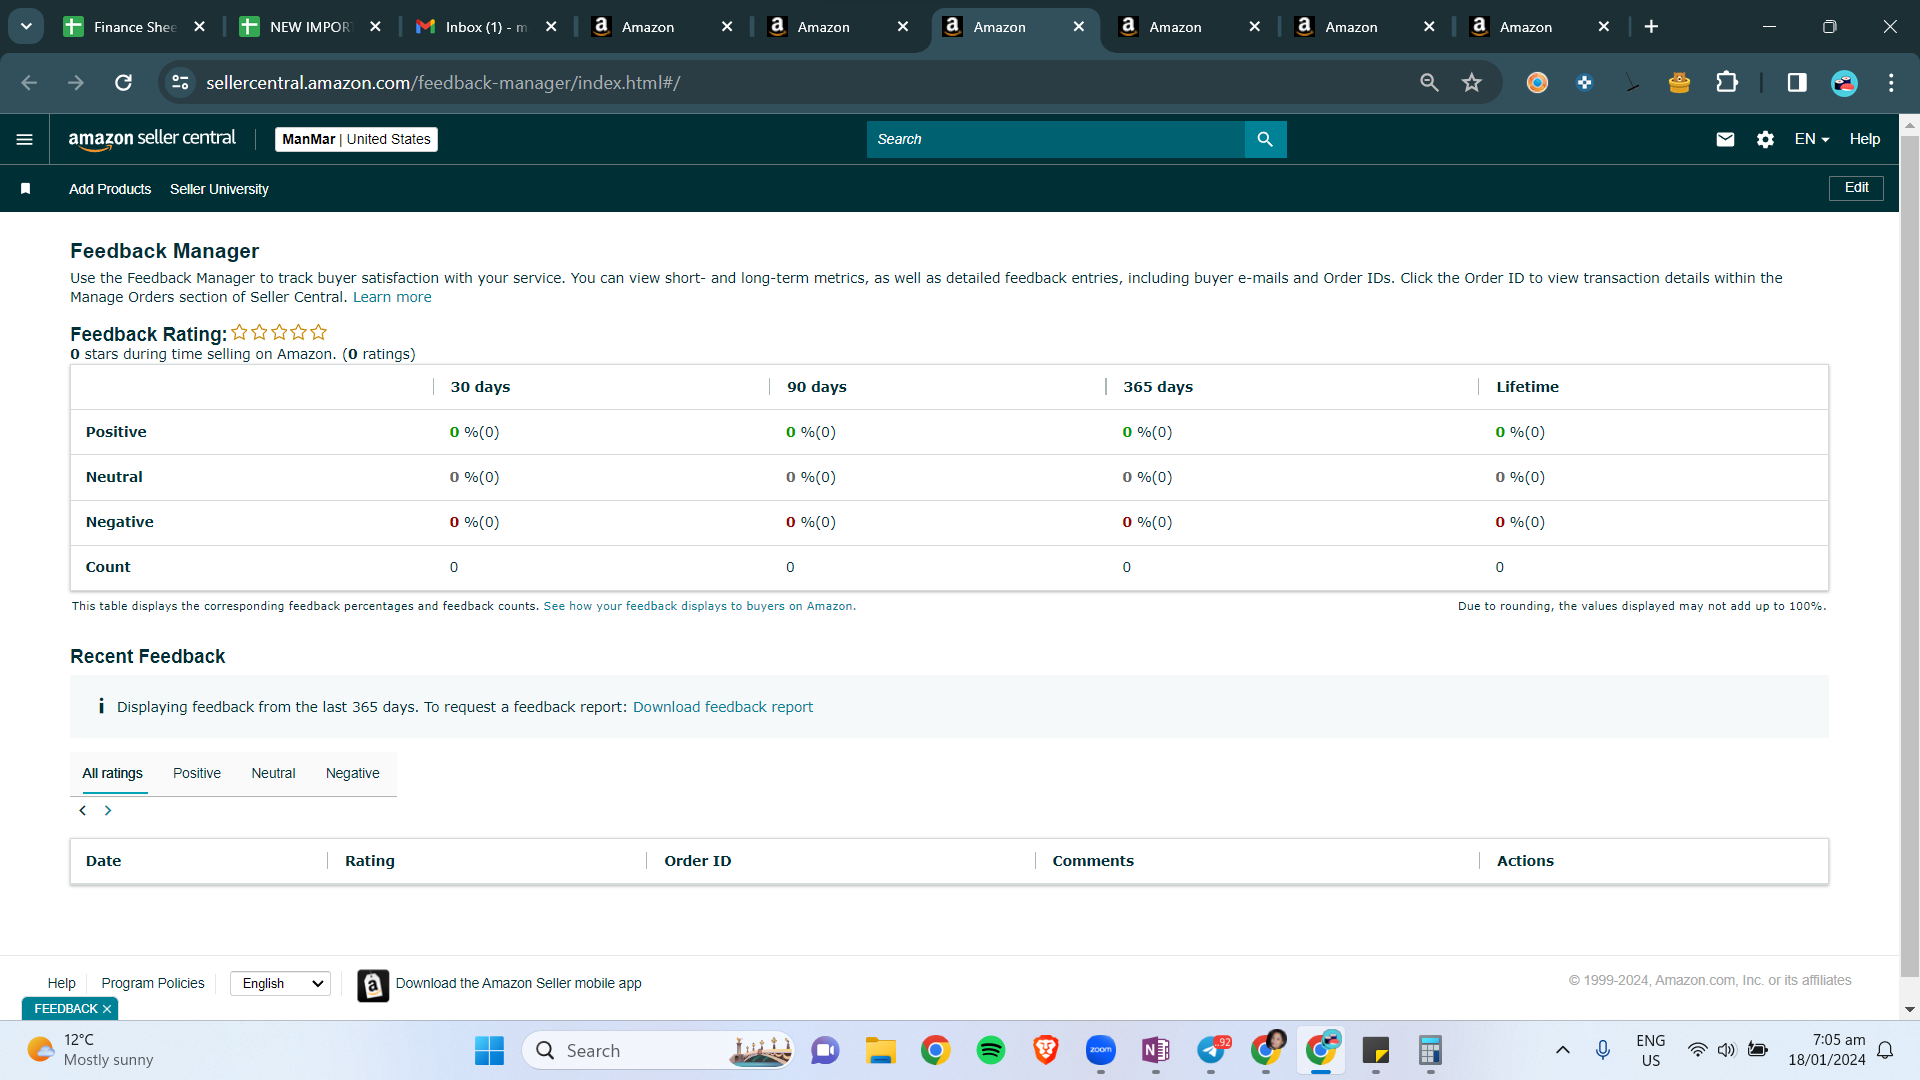Image resolution: width=1920 pixels, height=1080 pixels.
Task: Click the Amazon Seller Central logo
Action: tap(152, 139)
